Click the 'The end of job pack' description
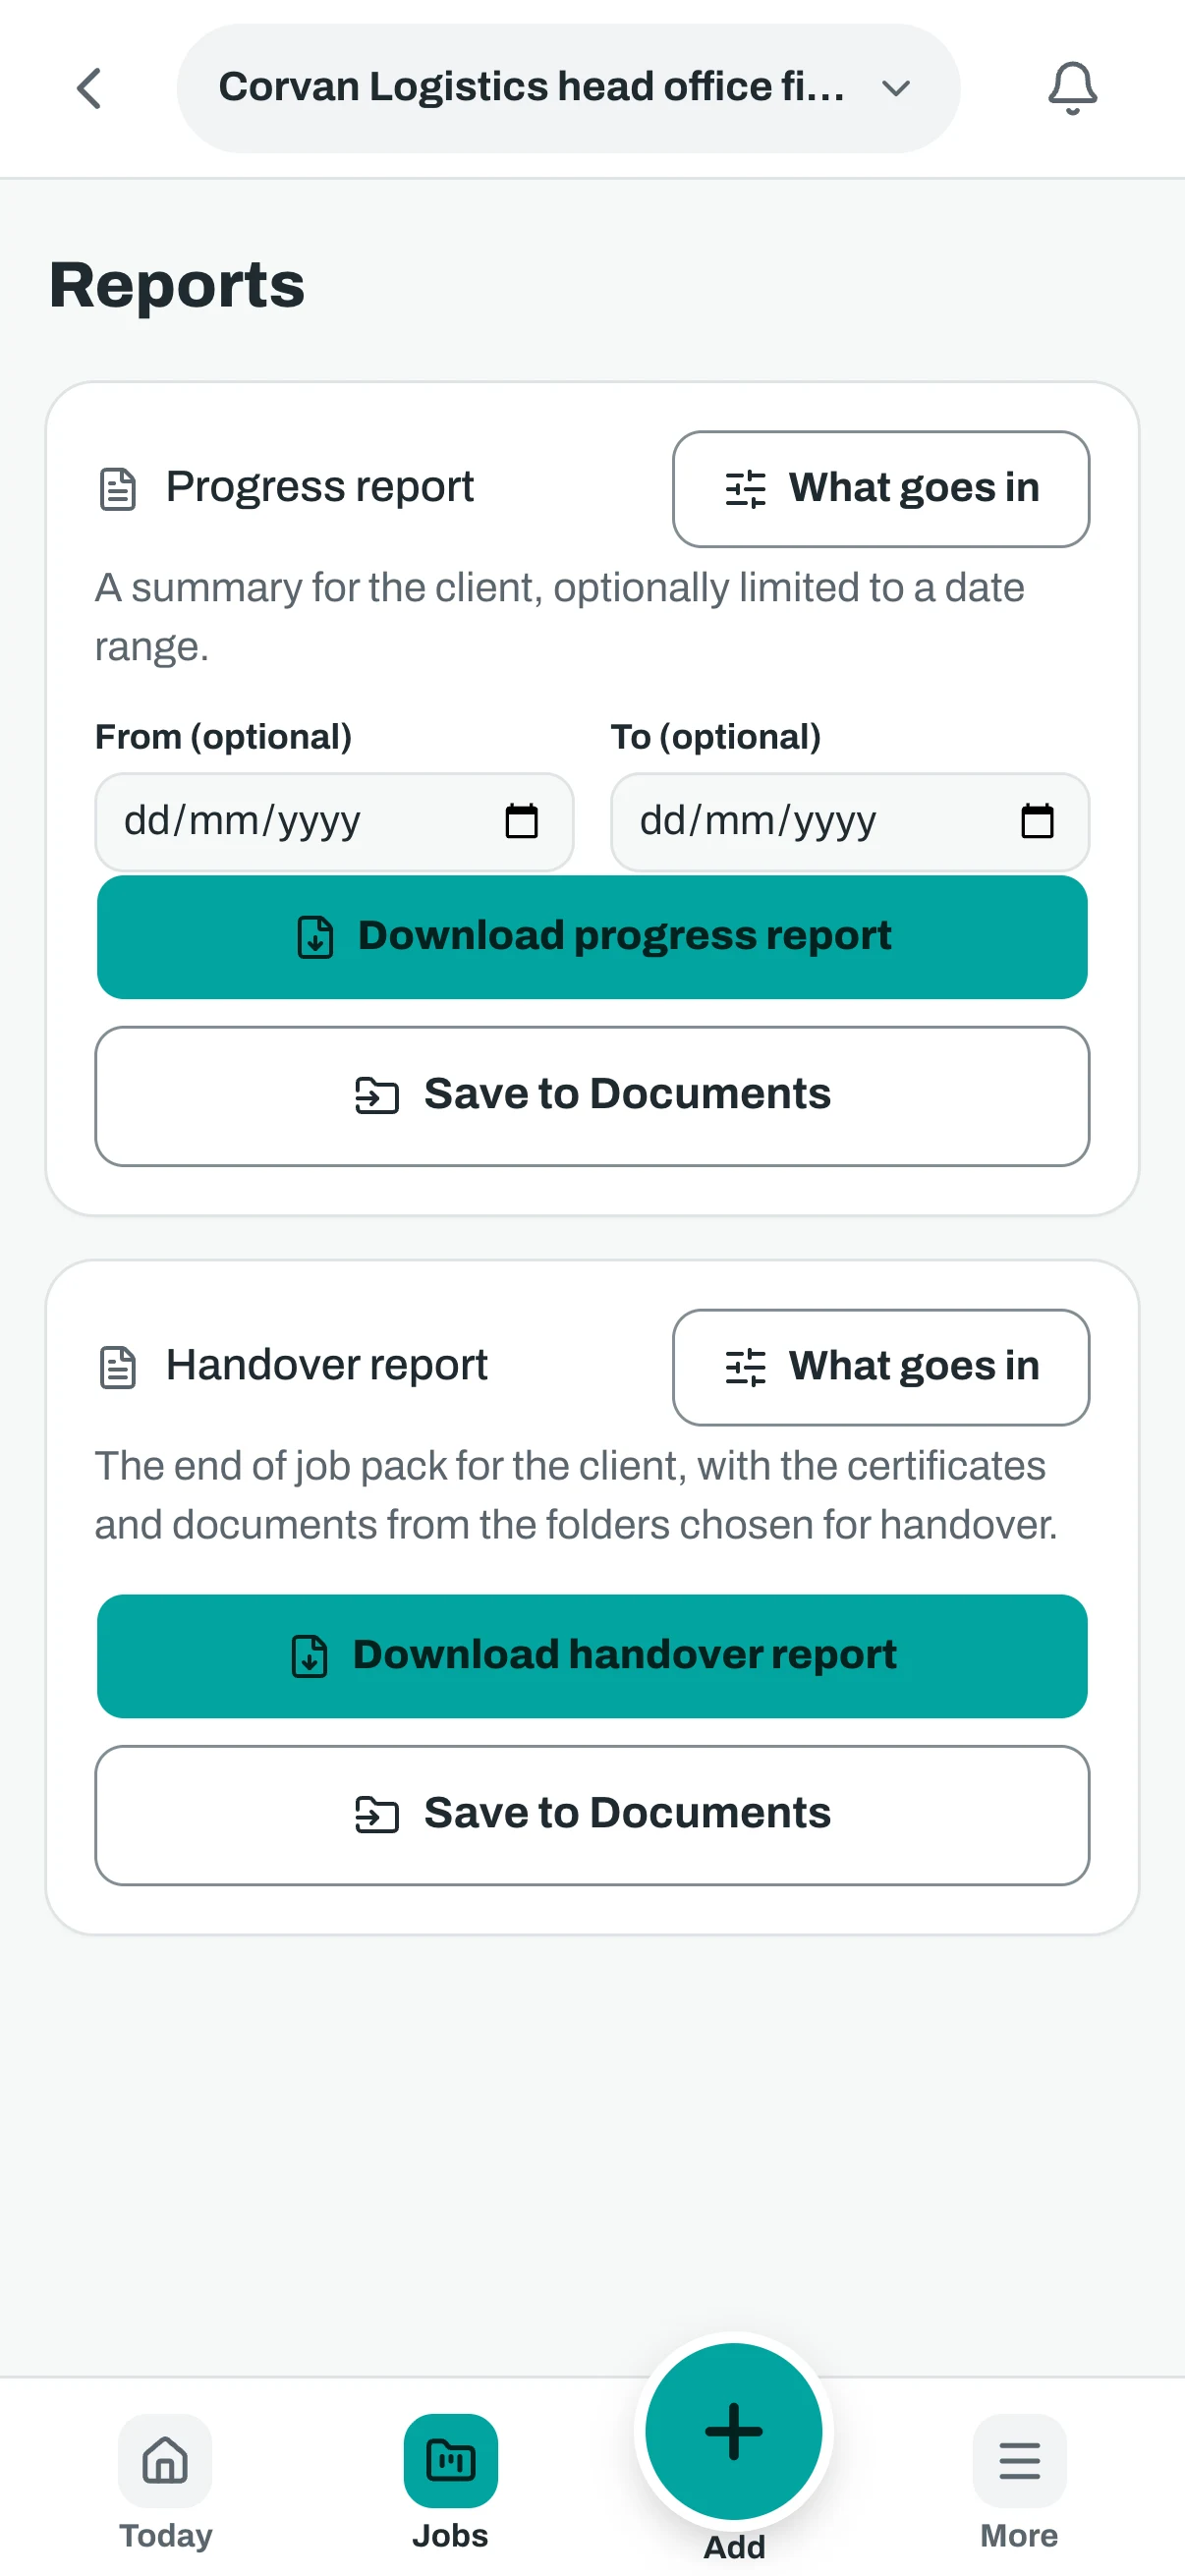1185x2576 pixels. pos(576,1495)
